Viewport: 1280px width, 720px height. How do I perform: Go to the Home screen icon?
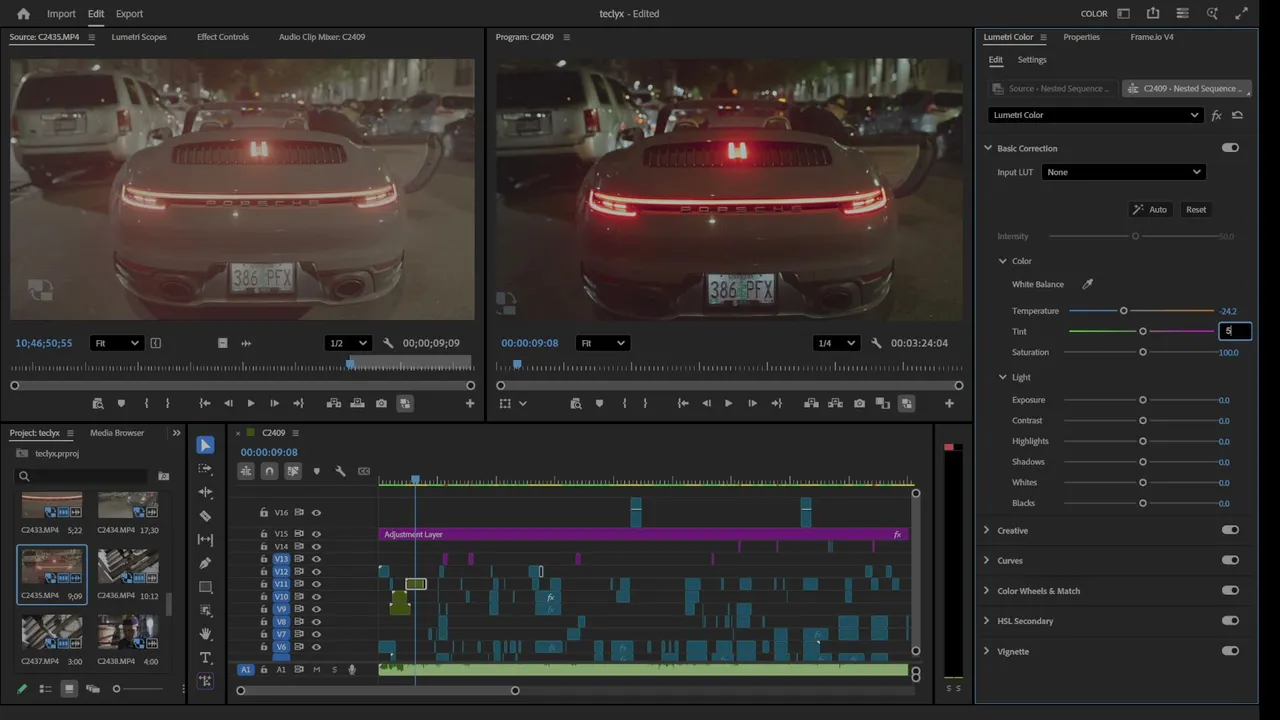click(23, 14)
